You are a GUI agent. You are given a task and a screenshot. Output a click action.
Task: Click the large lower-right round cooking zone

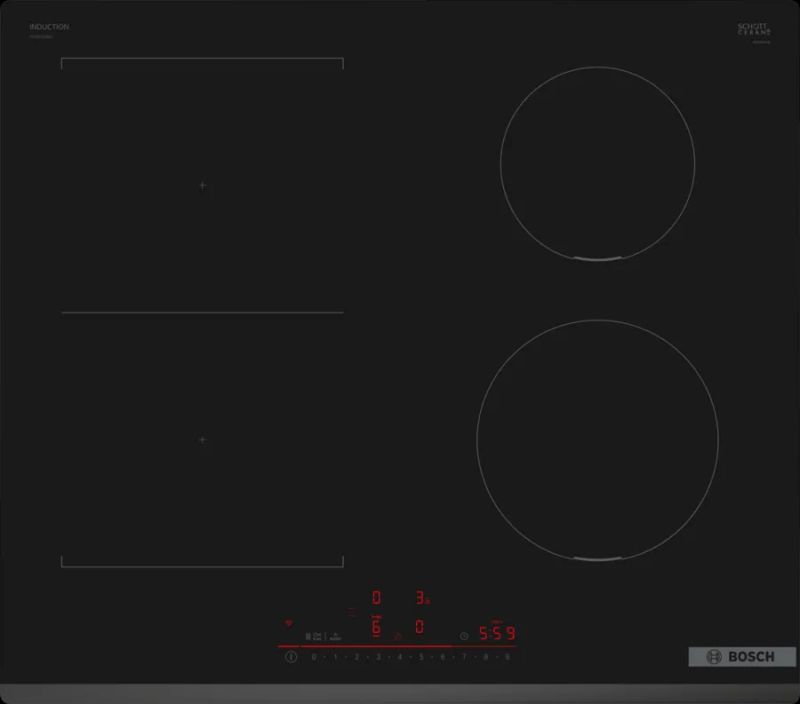point(597,439)
